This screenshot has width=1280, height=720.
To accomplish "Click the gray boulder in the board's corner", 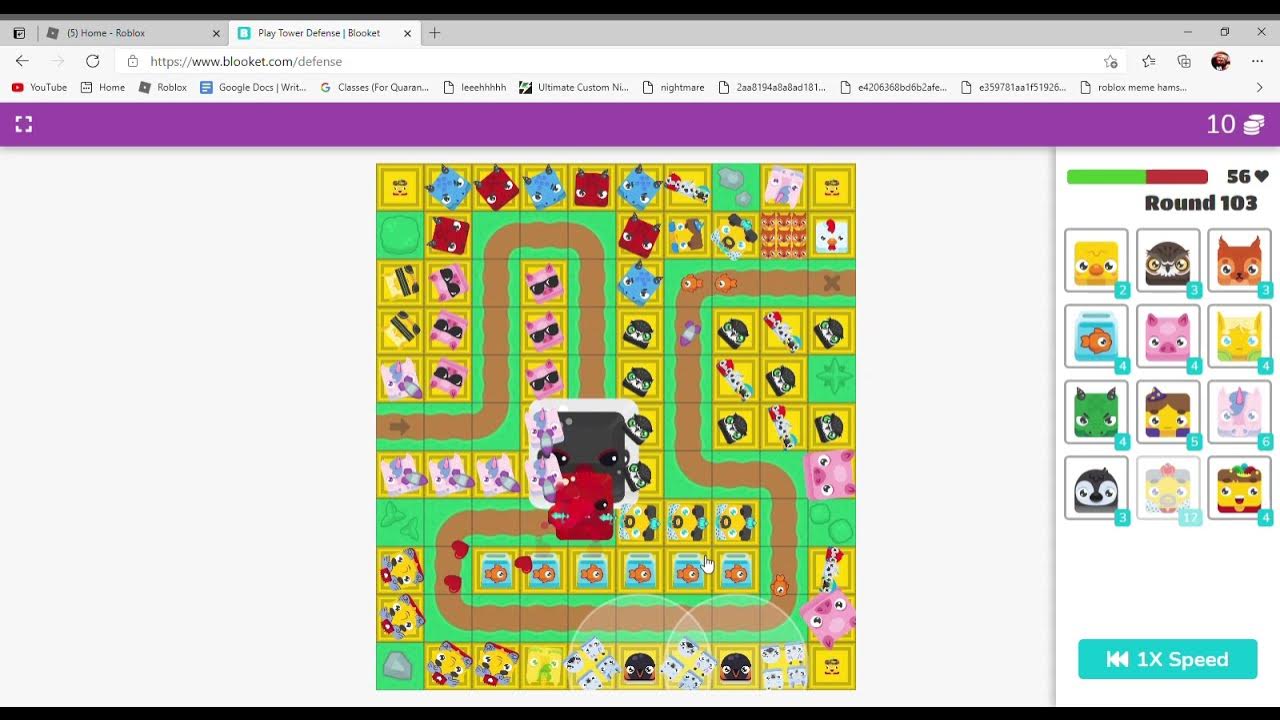I will [398, 666].
